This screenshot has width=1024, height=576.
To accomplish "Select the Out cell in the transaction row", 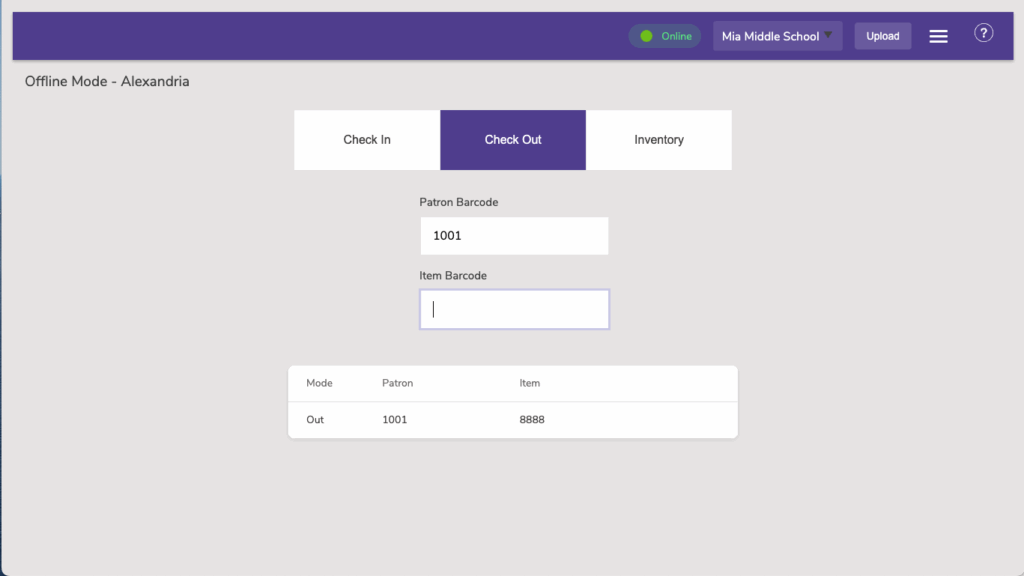I will click(x=315, y=420).
